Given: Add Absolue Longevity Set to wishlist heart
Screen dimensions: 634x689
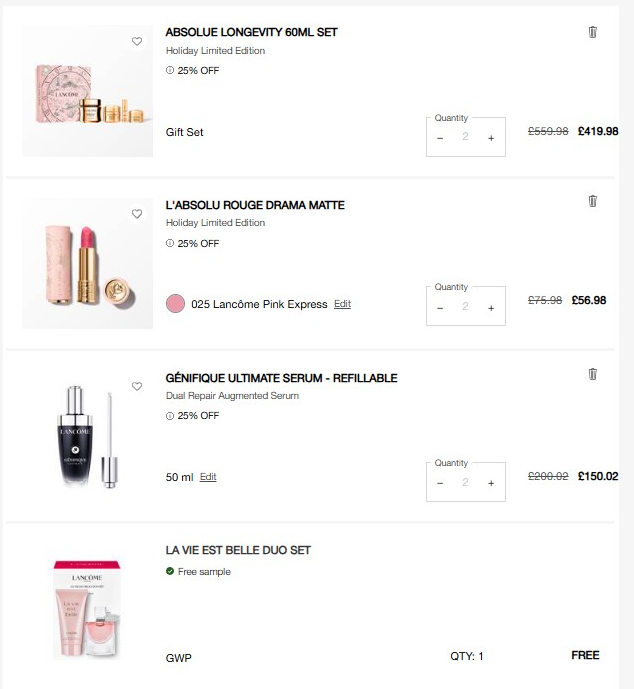Looking at the screenshot, I should point(137,41).
